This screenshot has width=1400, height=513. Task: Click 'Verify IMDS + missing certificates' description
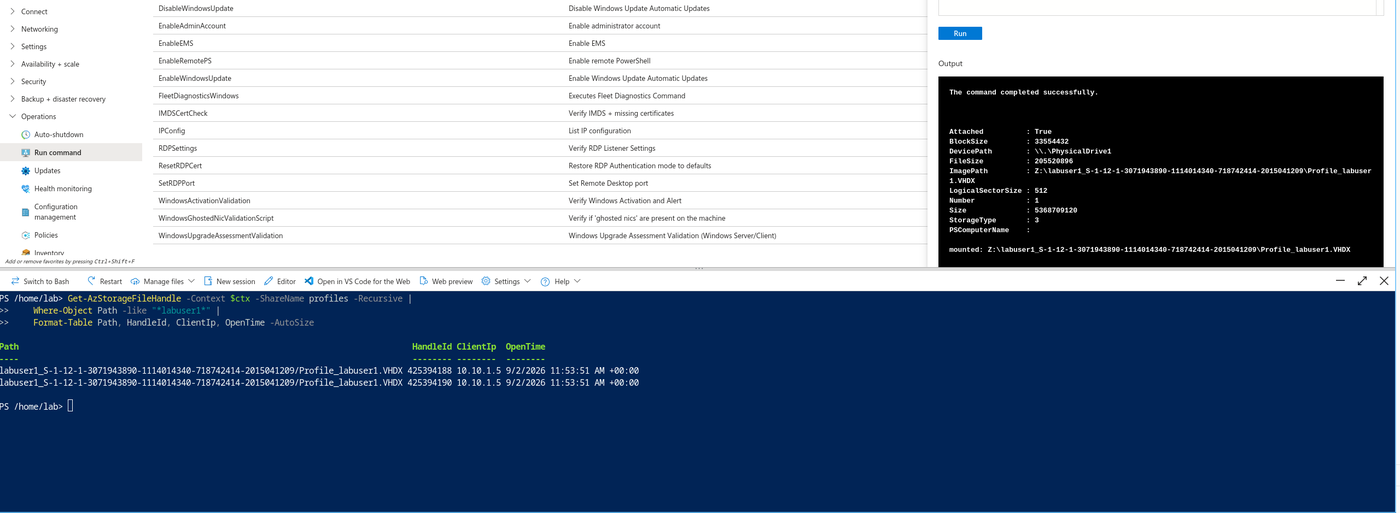(x=621, y=113)
